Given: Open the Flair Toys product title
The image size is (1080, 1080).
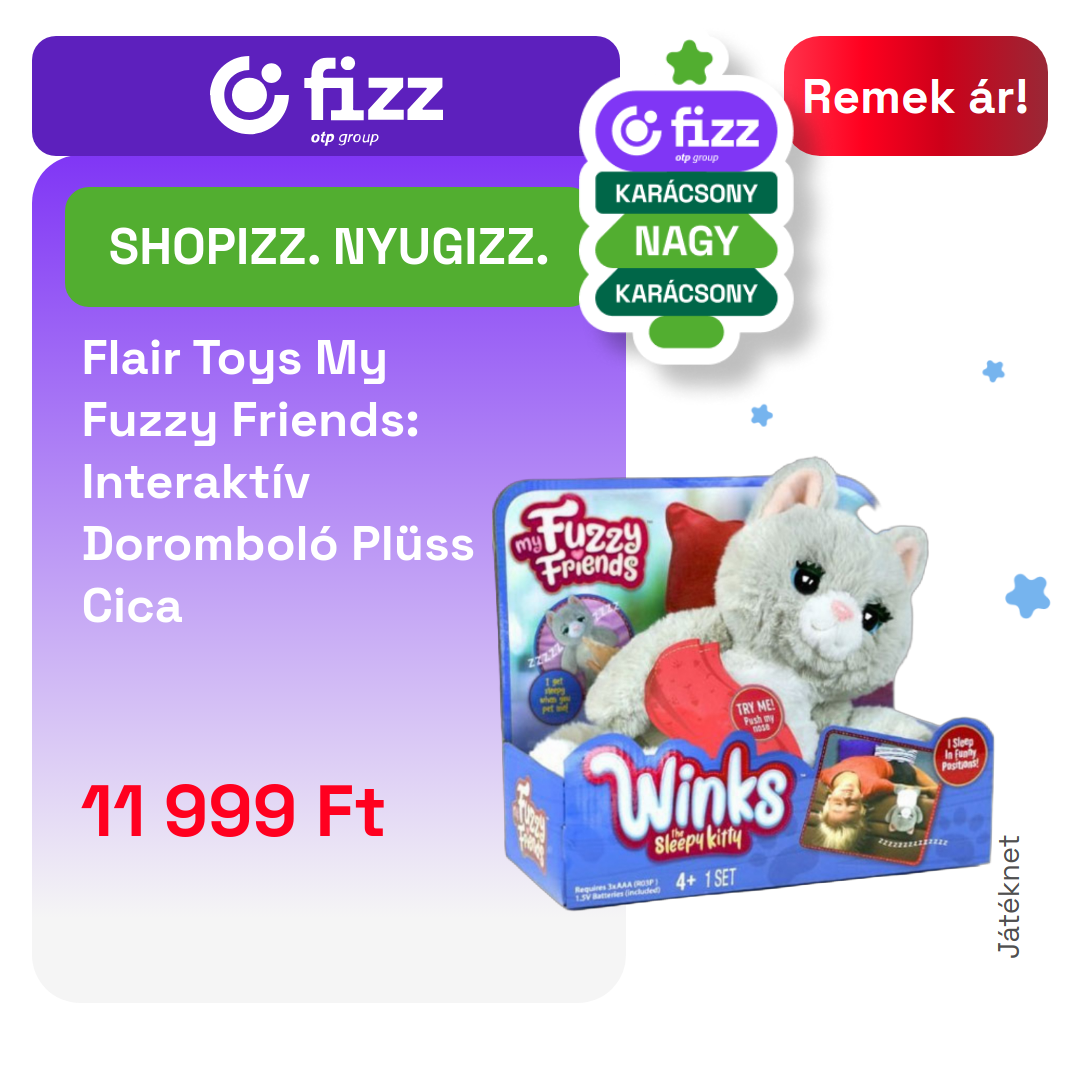Looking at the screenshot, I should pyautogui.click(x=278, y=481).
